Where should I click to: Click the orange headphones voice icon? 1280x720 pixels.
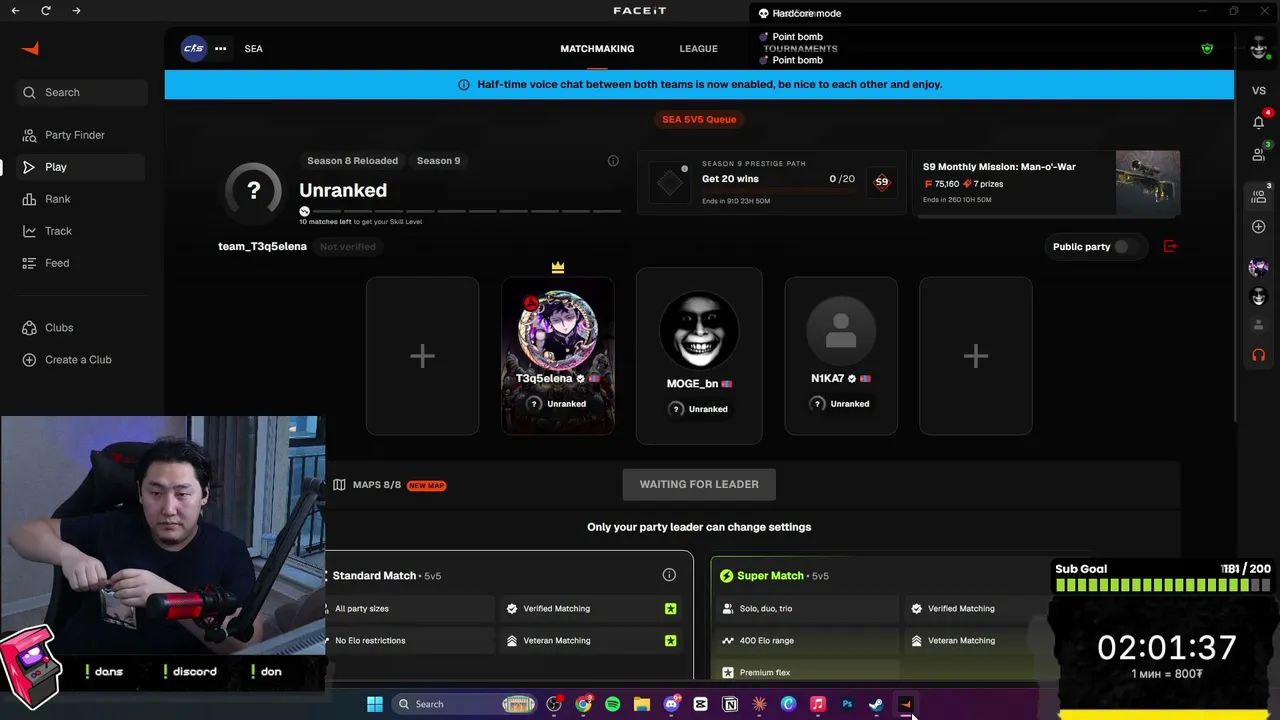coord(1258,355)
